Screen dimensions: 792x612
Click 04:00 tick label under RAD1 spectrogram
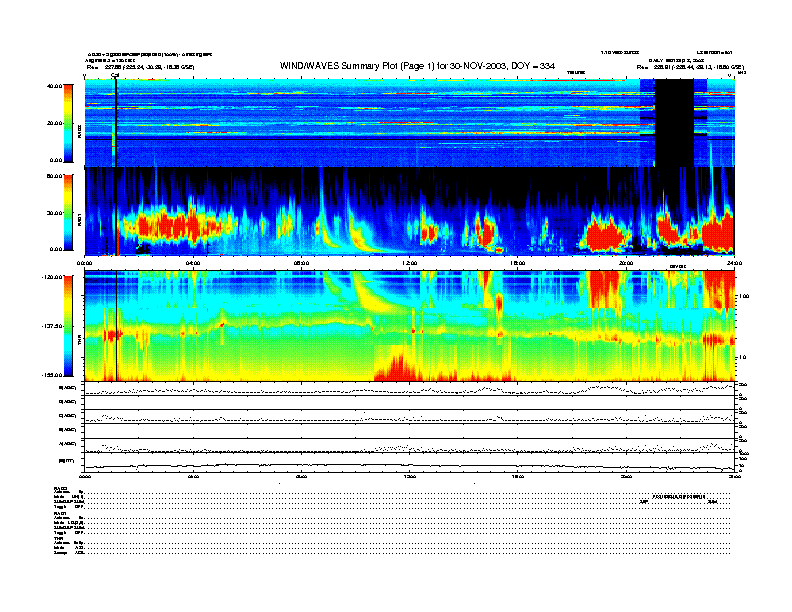point(193,263)
